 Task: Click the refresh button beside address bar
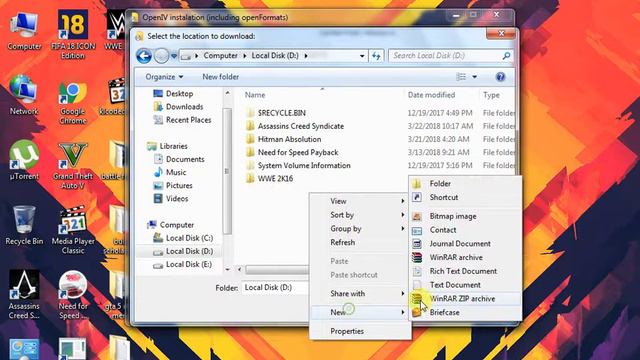pos(376,56)
